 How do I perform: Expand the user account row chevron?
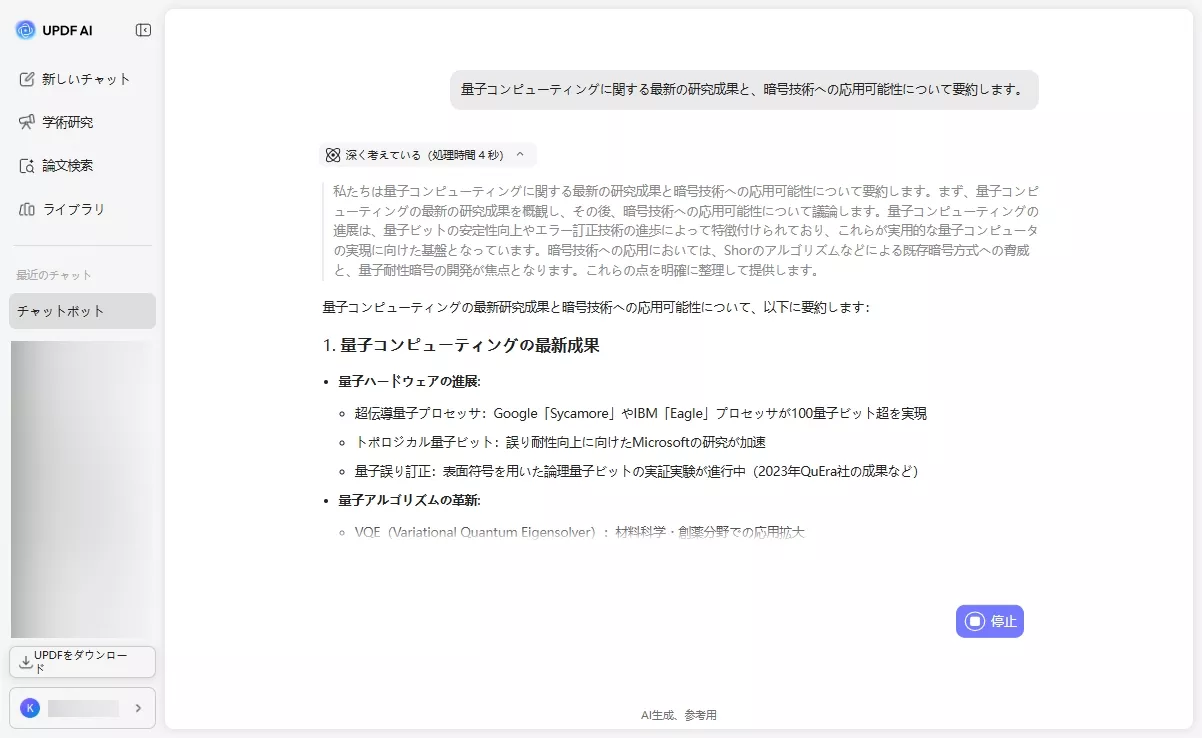[x=139, y=707]
